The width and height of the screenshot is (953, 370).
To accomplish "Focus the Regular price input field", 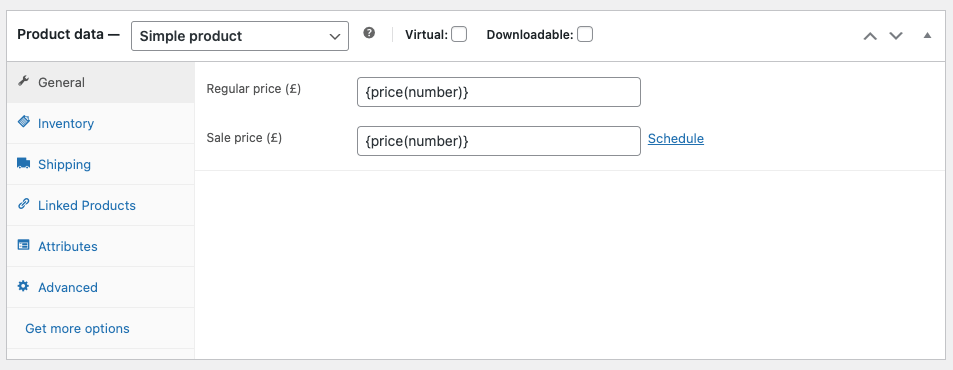I will 499,92.
